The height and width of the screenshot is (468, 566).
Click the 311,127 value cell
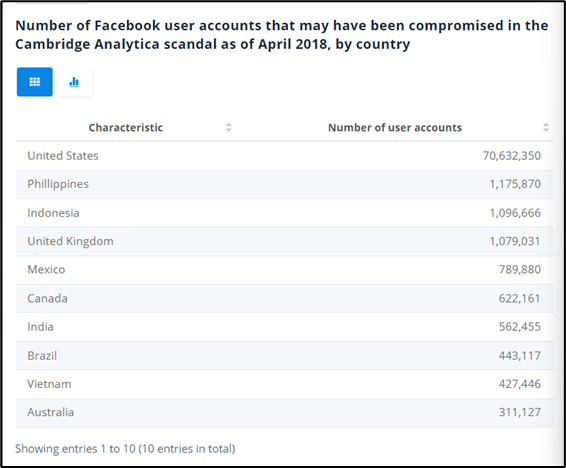click(x=520, y=412)
